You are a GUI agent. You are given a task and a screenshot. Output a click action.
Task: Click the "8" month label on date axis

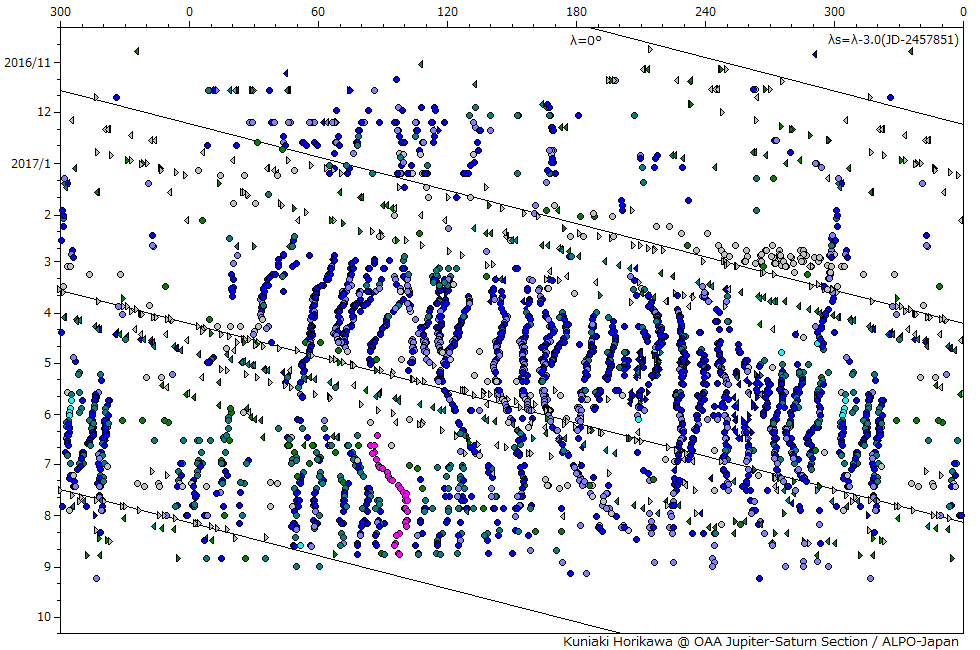coord(48,515)
